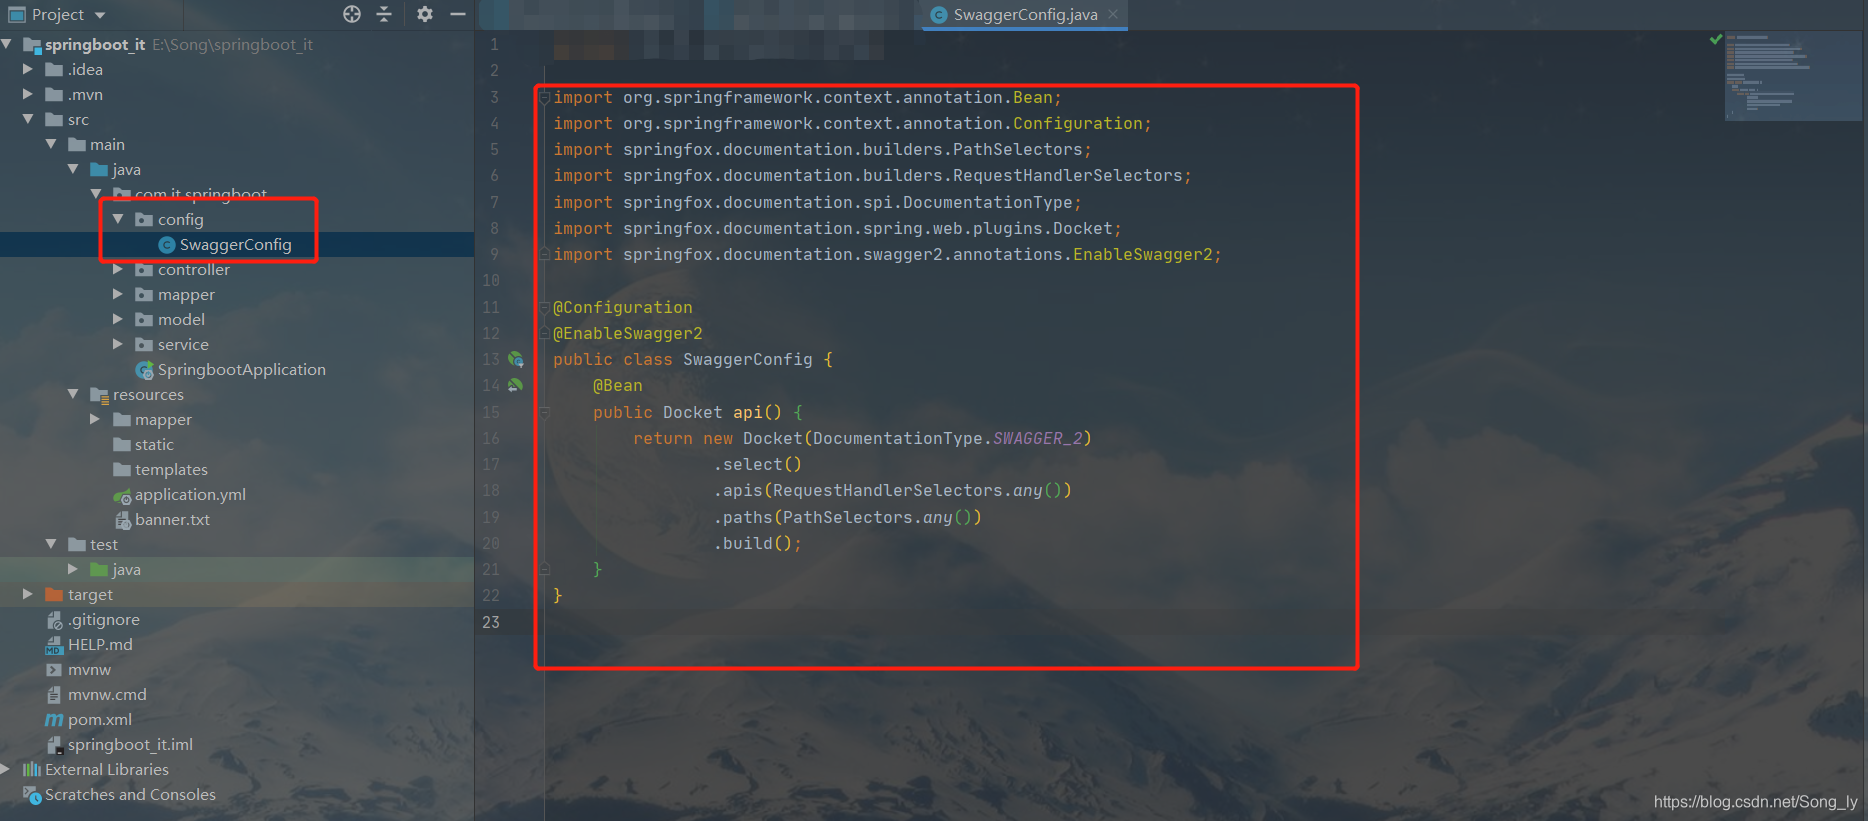Select the application.yml file
This screenshot has width=1868, height=821.
pyautogui.click(x=190, y=495)
